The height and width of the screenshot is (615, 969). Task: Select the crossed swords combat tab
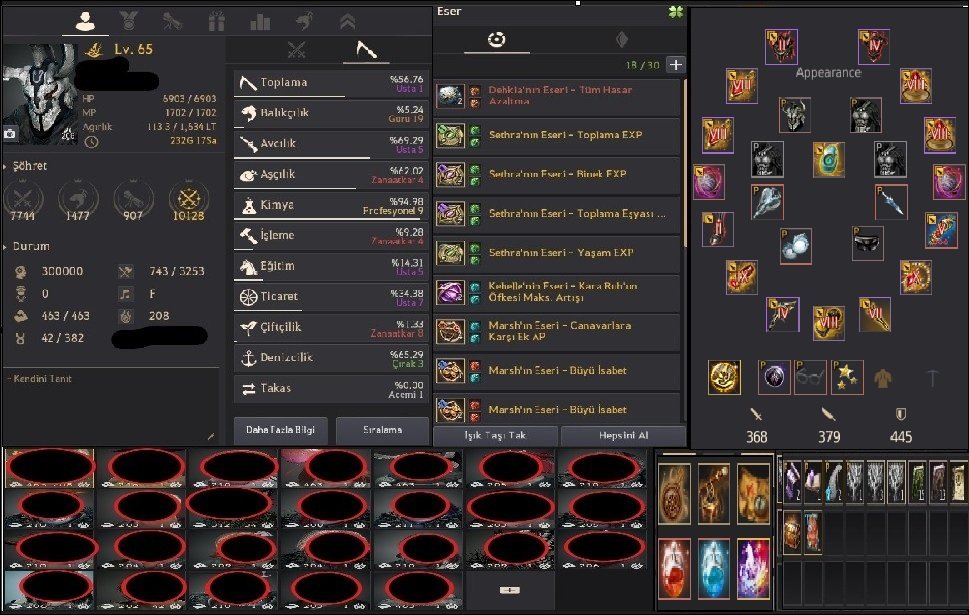coord(297,50)
